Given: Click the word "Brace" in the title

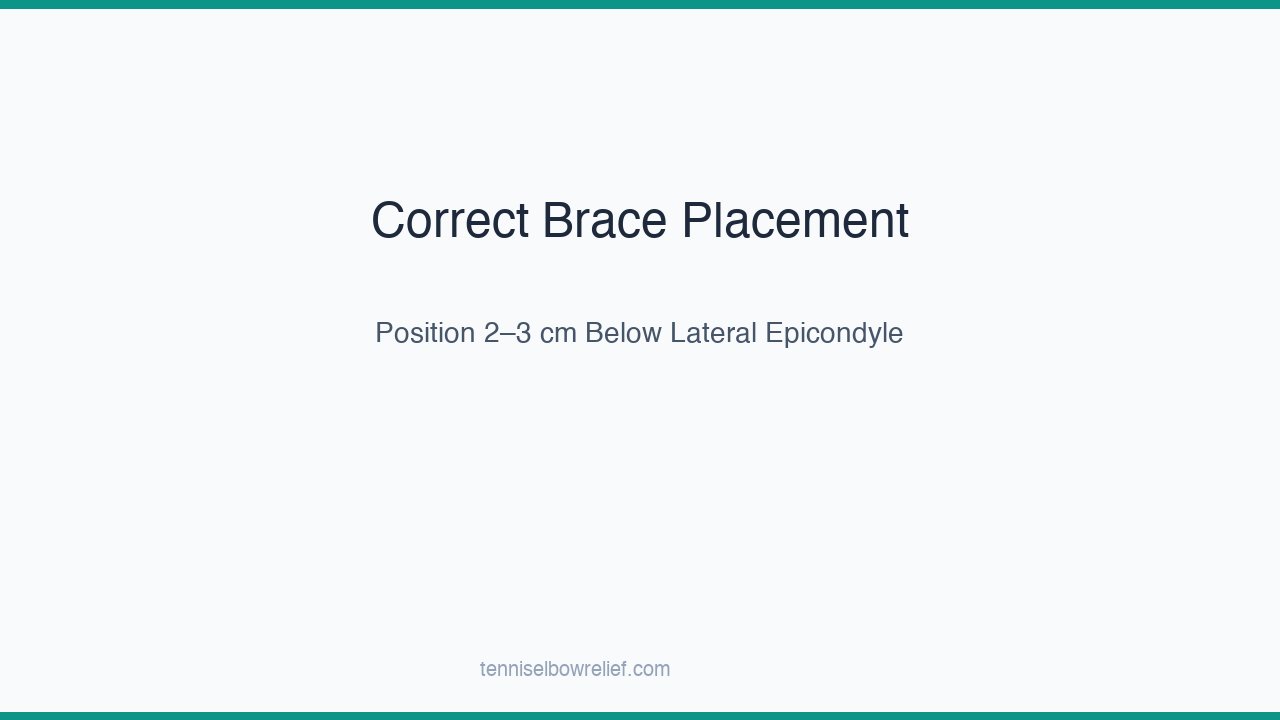Looking at the screenshot, I should click(604, 221).
